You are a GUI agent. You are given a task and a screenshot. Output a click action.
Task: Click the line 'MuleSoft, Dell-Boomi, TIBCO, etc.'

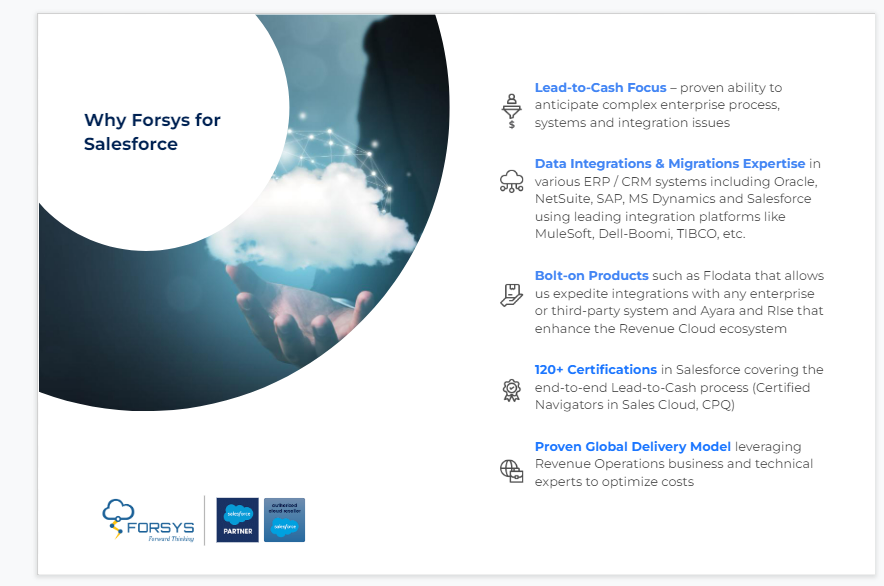pyautogui.click(x=640, y=233)
